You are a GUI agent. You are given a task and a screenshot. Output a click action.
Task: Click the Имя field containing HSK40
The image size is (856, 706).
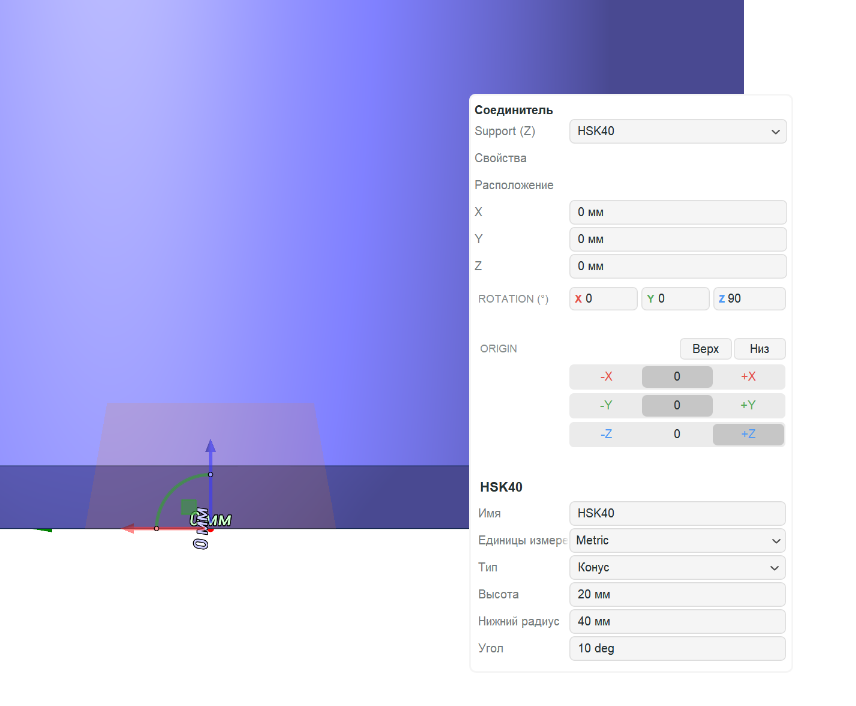click(677, 513)
